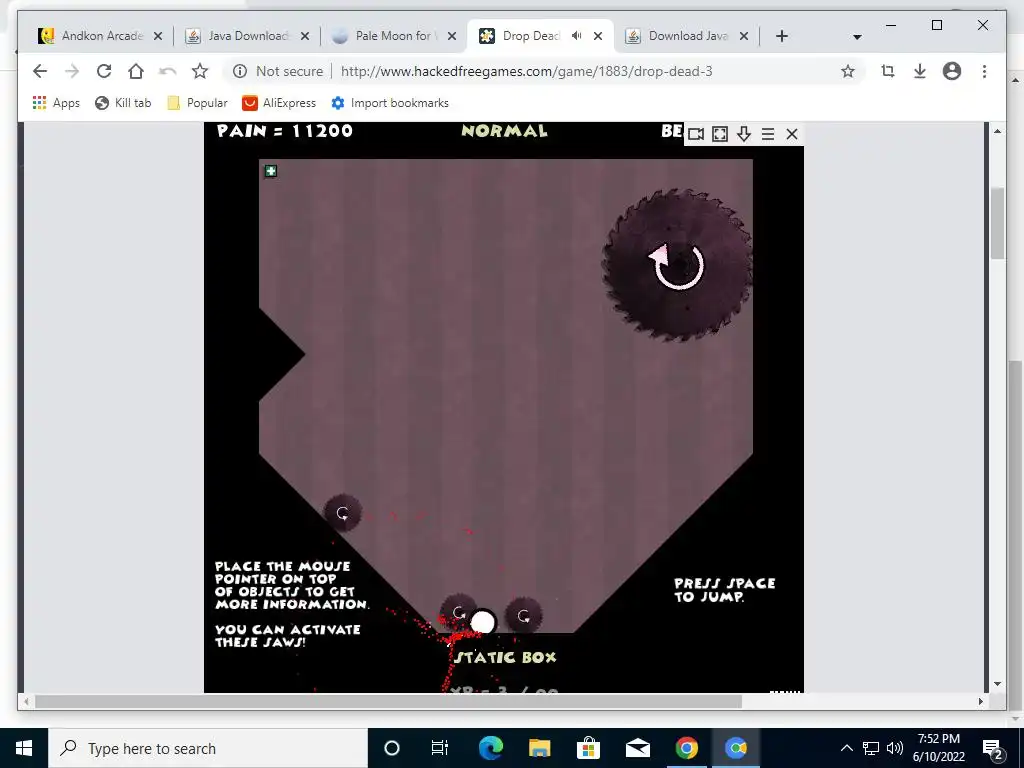Close the game overlay toolbar

[792, 134]
